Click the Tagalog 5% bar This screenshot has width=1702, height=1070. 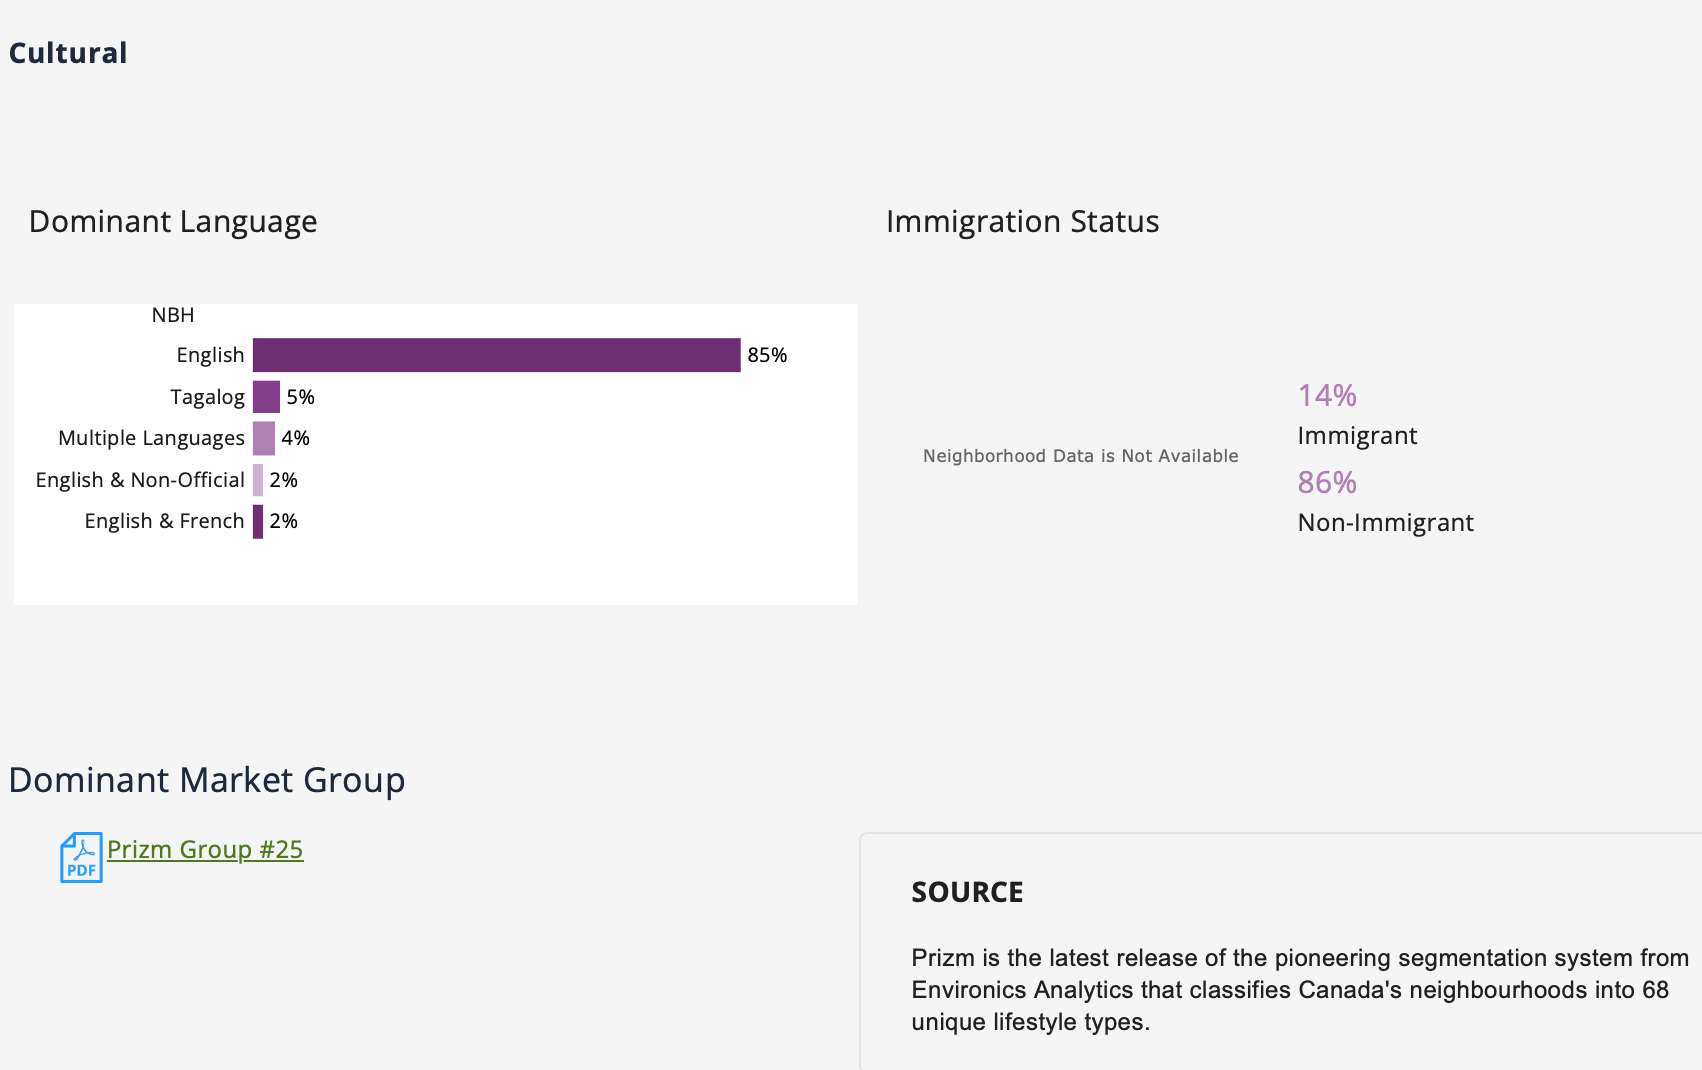pyautogui.click(x=266, y=397)
